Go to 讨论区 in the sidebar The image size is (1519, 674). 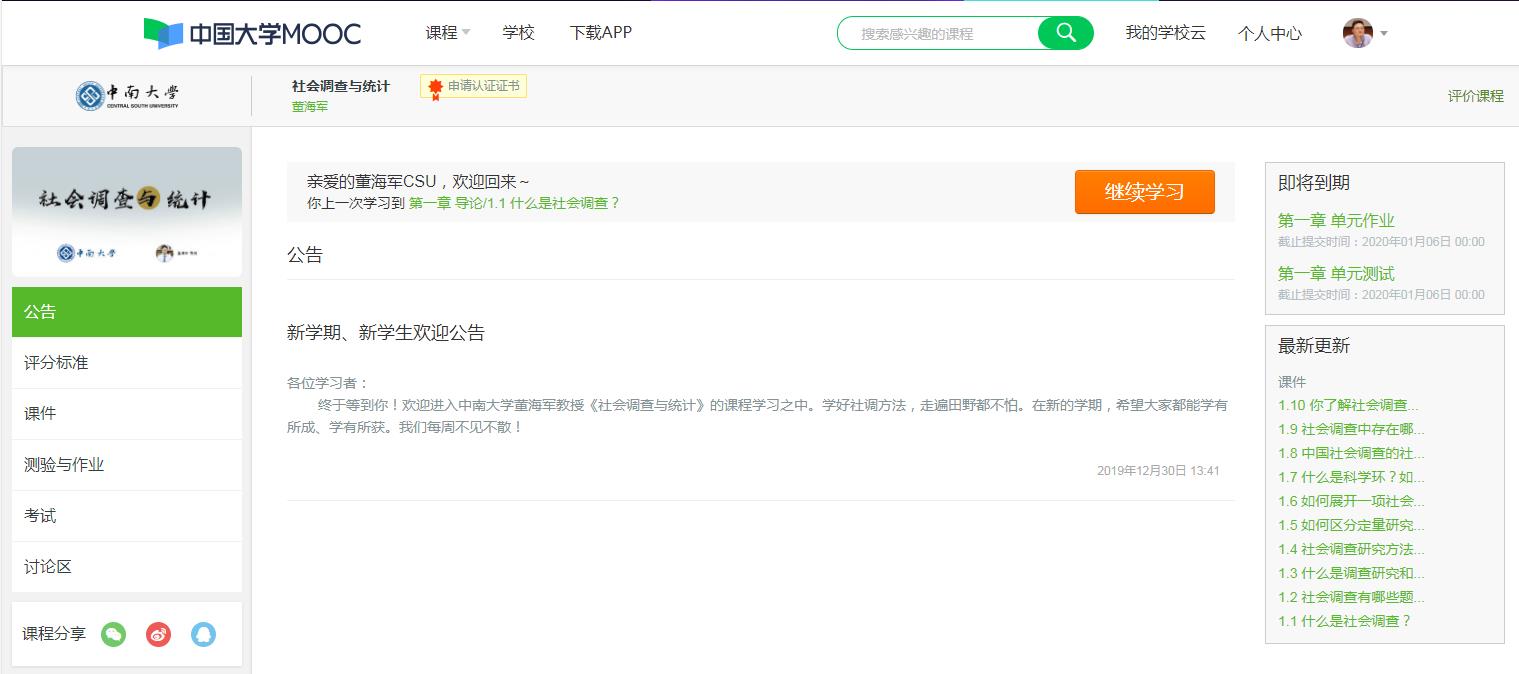point(48,567)
